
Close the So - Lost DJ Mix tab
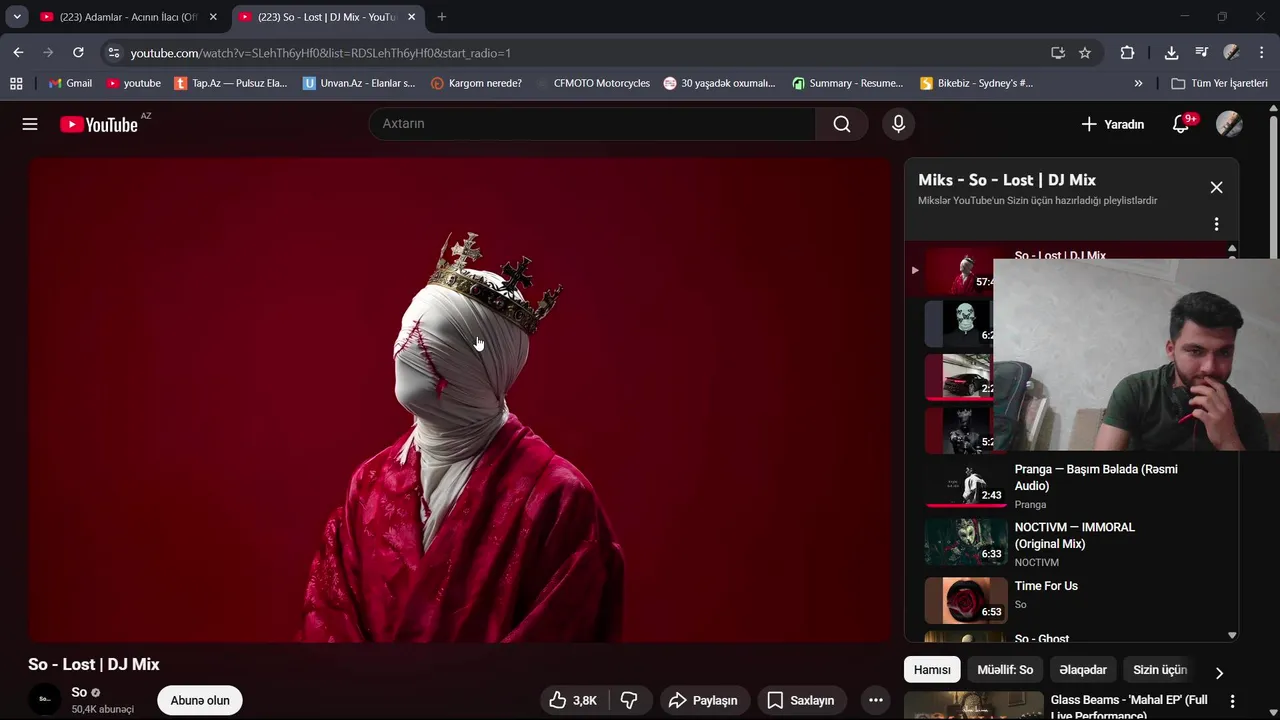click(411, 17)
